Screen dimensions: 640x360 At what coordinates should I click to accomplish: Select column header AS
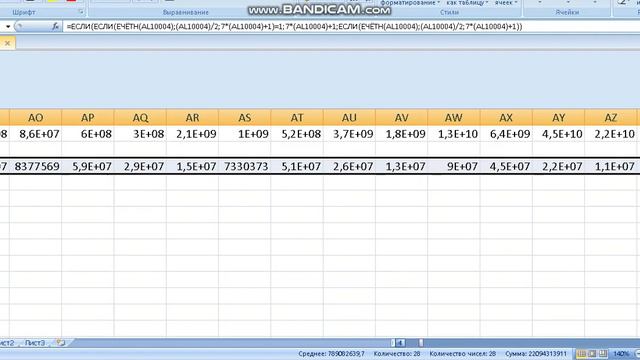click(244, 118)
